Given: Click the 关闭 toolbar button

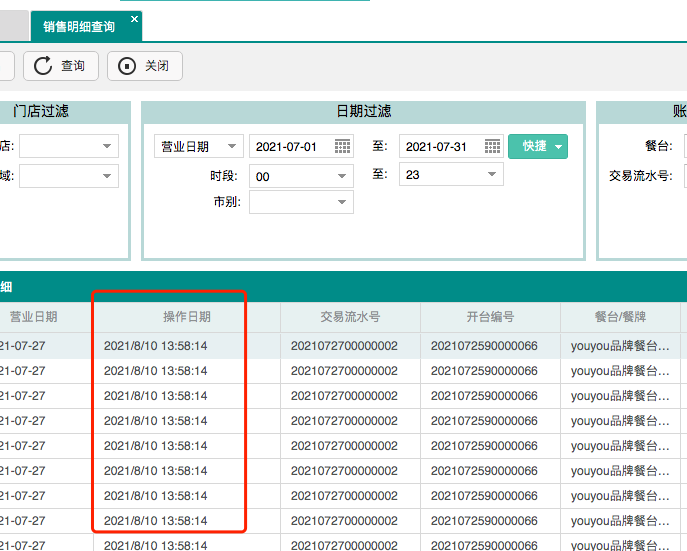Looking at the screenshot, I should 145,66.
